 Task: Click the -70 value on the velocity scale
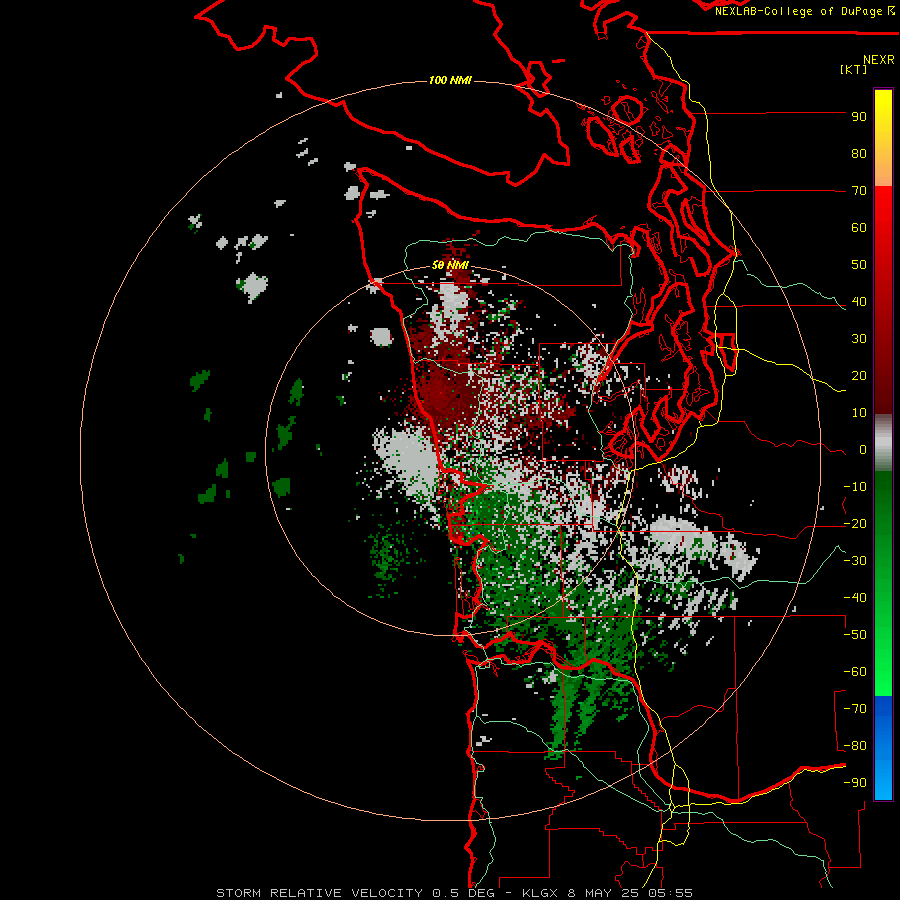[855, 709]
